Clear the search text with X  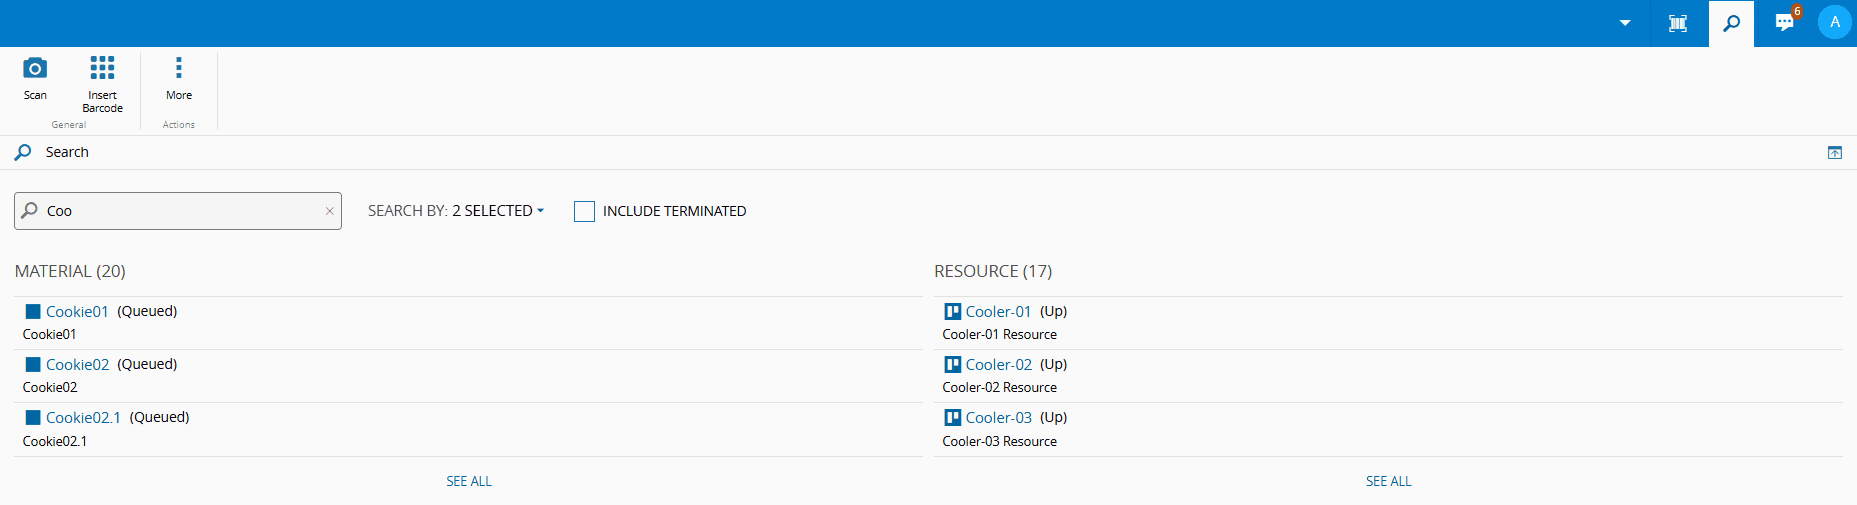(x=329, y=211)
